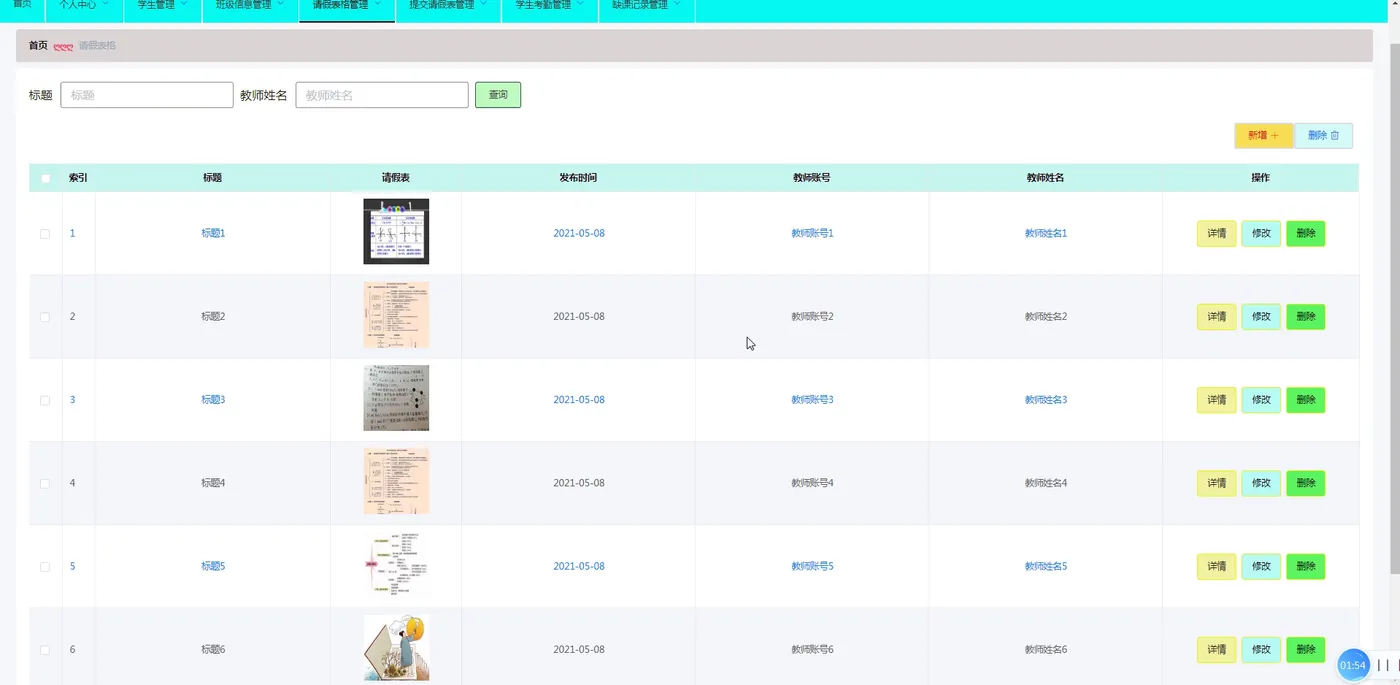Click 修改 for 标题4 row
Image resolution: width=1400 pixels, height=685 pixels.
click(x=1261, y=483)
